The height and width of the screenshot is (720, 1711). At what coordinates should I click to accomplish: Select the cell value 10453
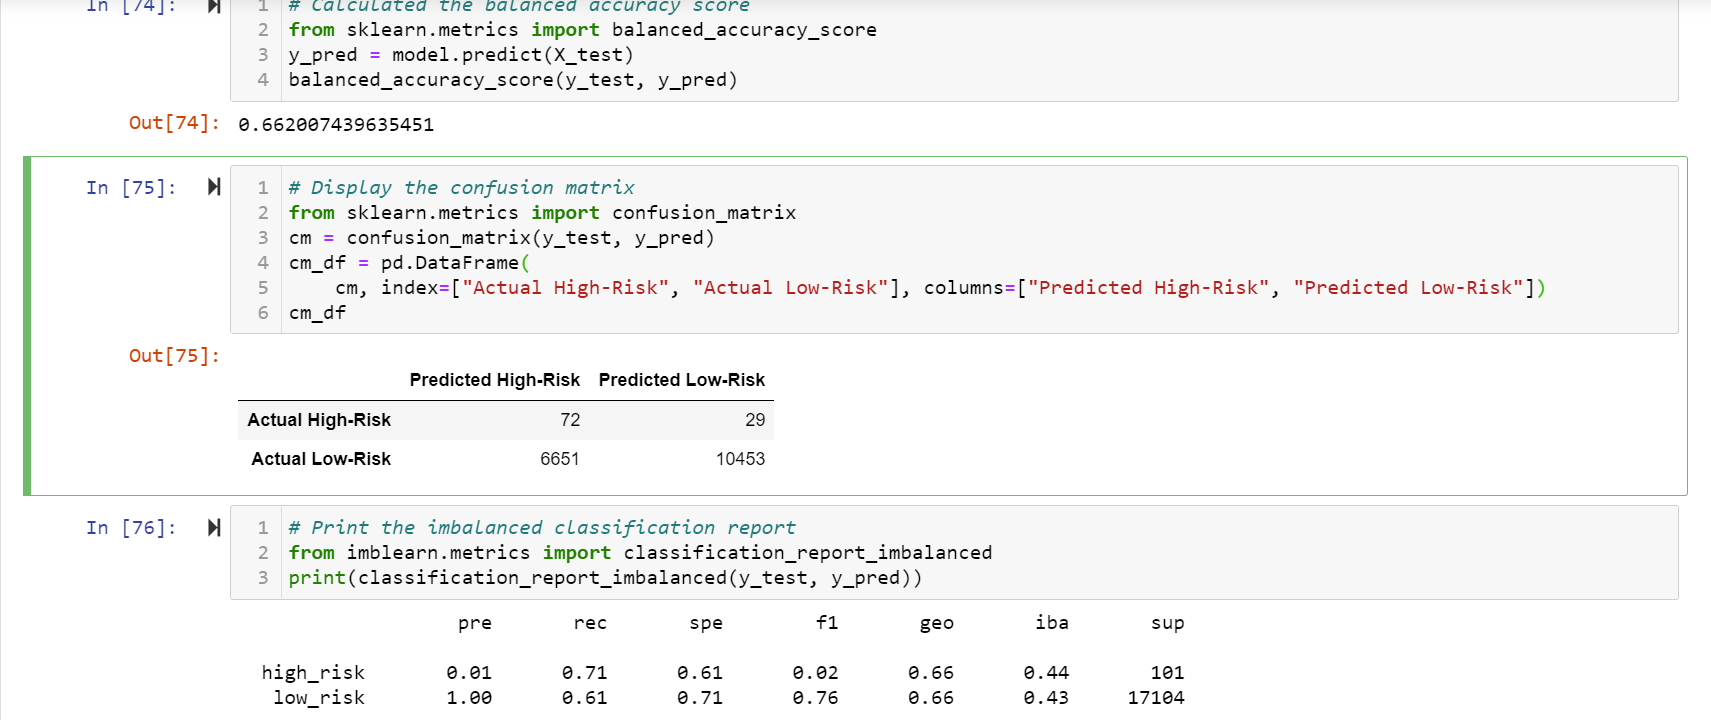pyautogui.click(x=740, y=459)
